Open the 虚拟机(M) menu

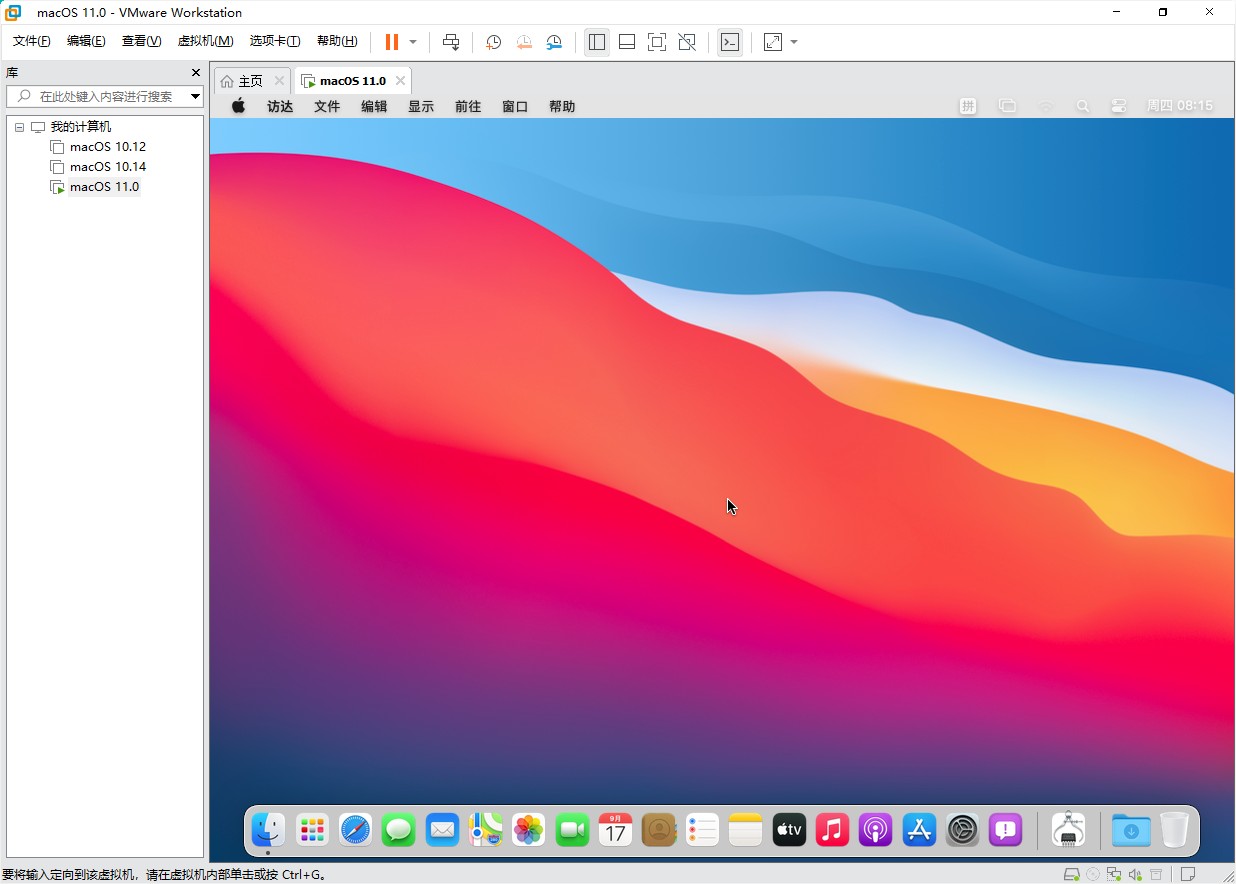coord(205,41)
